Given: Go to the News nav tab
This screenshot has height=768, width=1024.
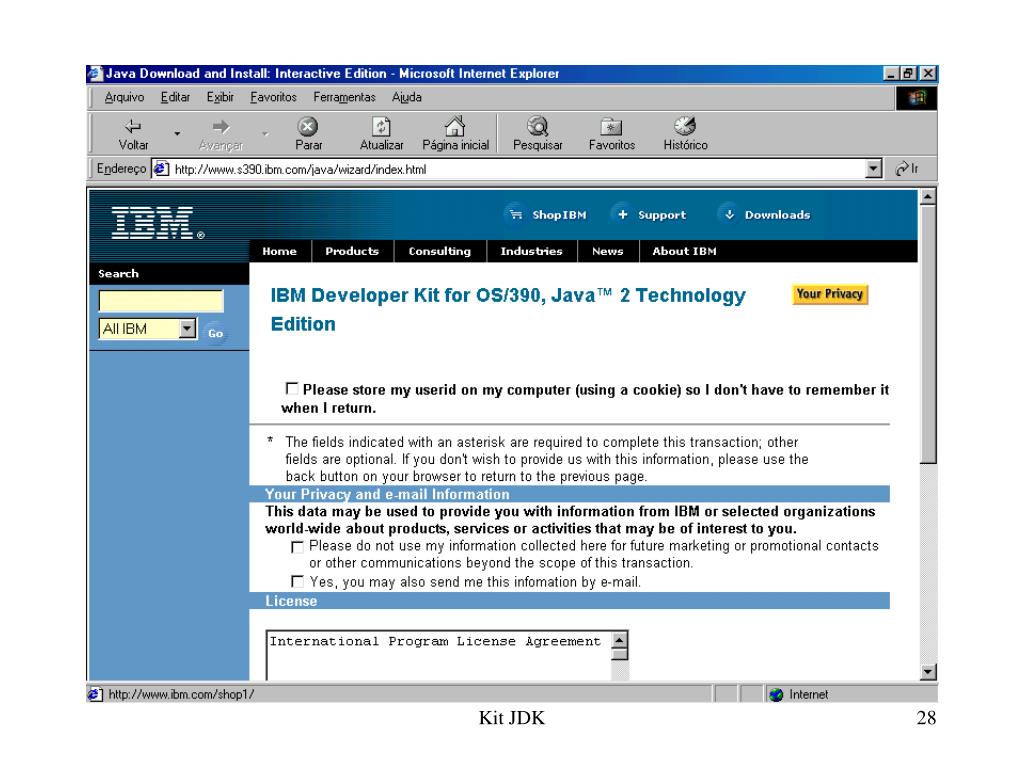Looking at the screenshot, I should click(607, 251).
